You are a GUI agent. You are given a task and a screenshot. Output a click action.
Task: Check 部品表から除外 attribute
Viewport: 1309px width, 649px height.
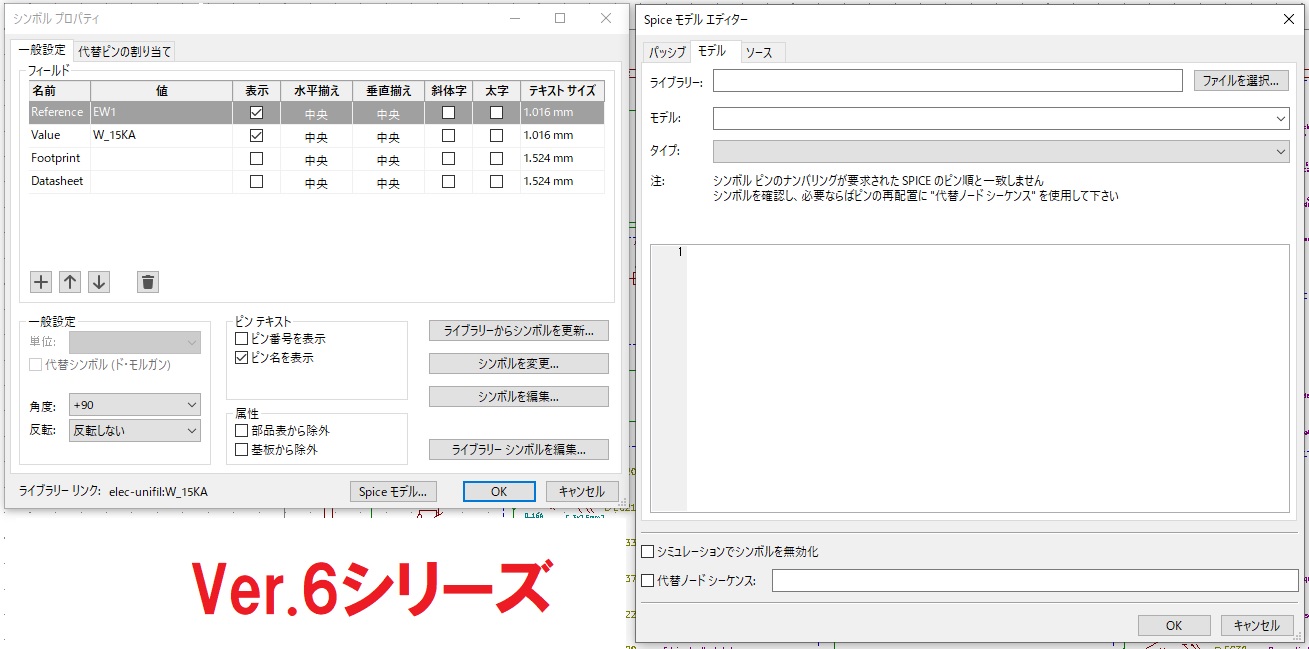(x=240, y=428)
